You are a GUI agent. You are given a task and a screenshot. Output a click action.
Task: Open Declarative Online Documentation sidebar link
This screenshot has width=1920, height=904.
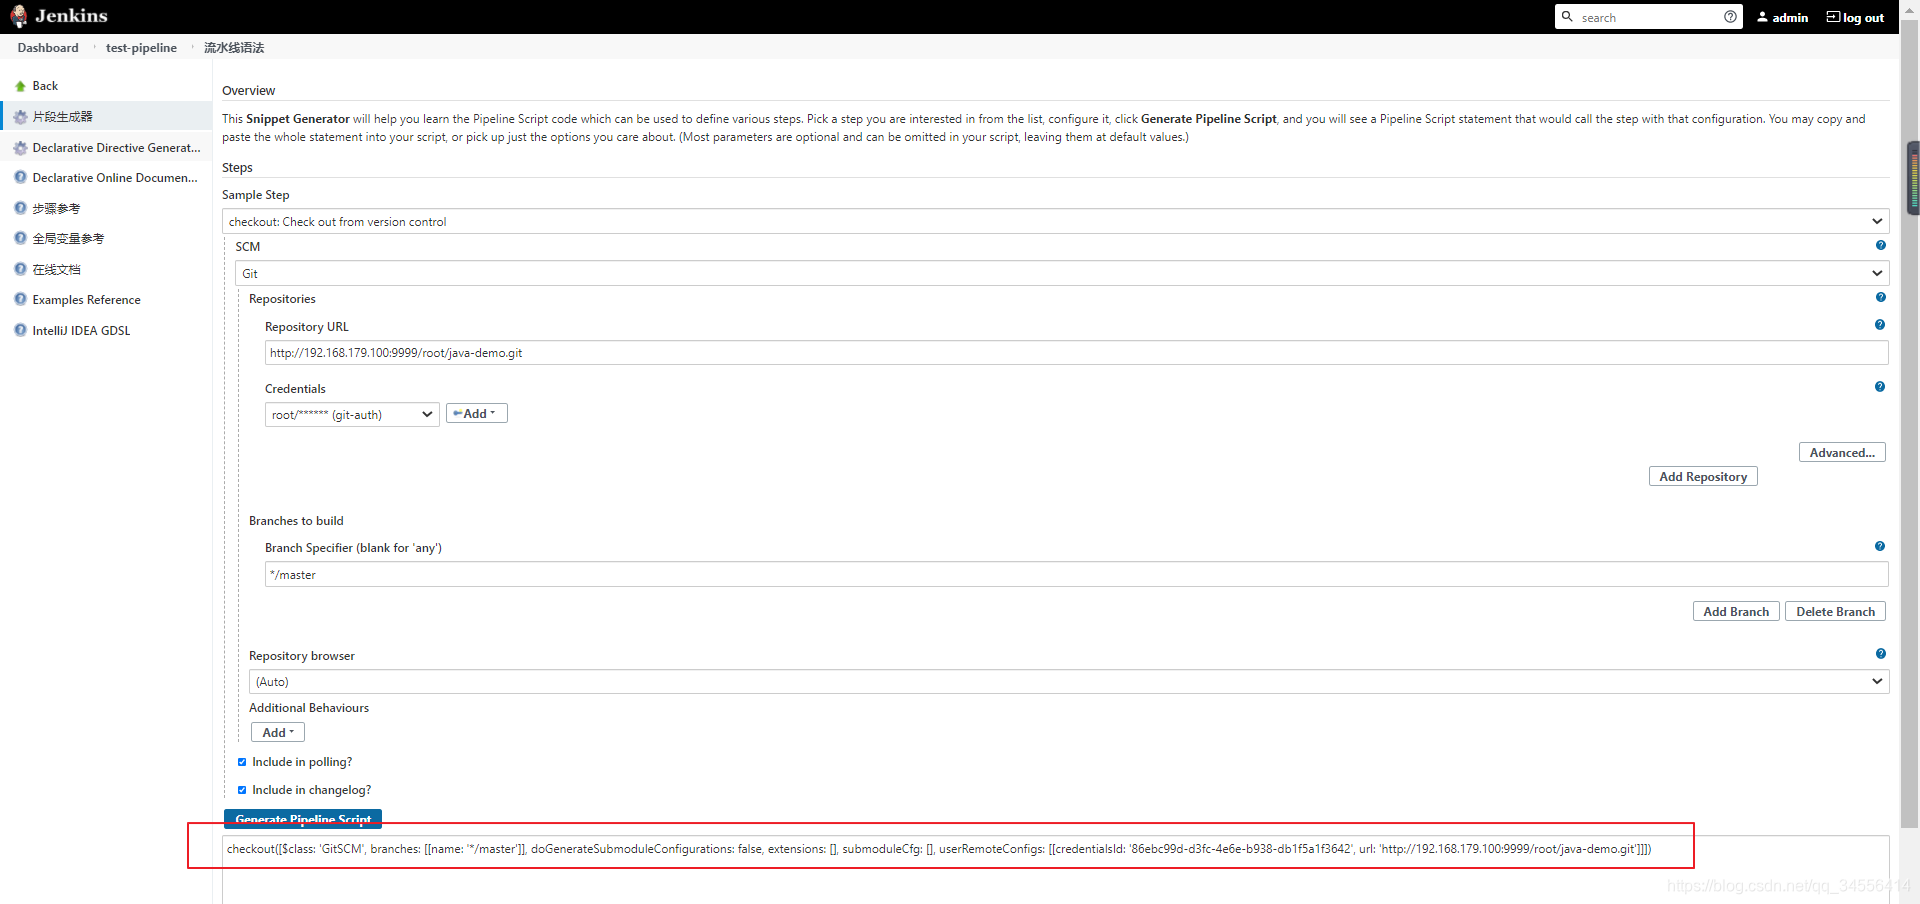tap(115, 178)
